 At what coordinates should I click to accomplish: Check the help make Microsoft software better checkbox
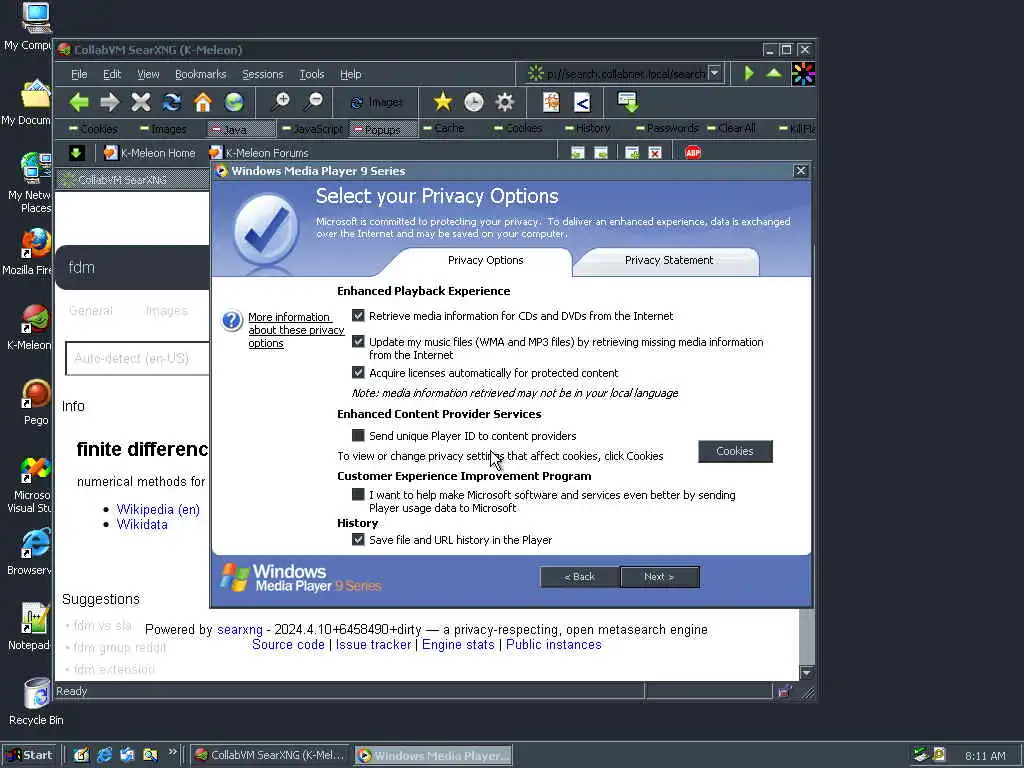358,494
